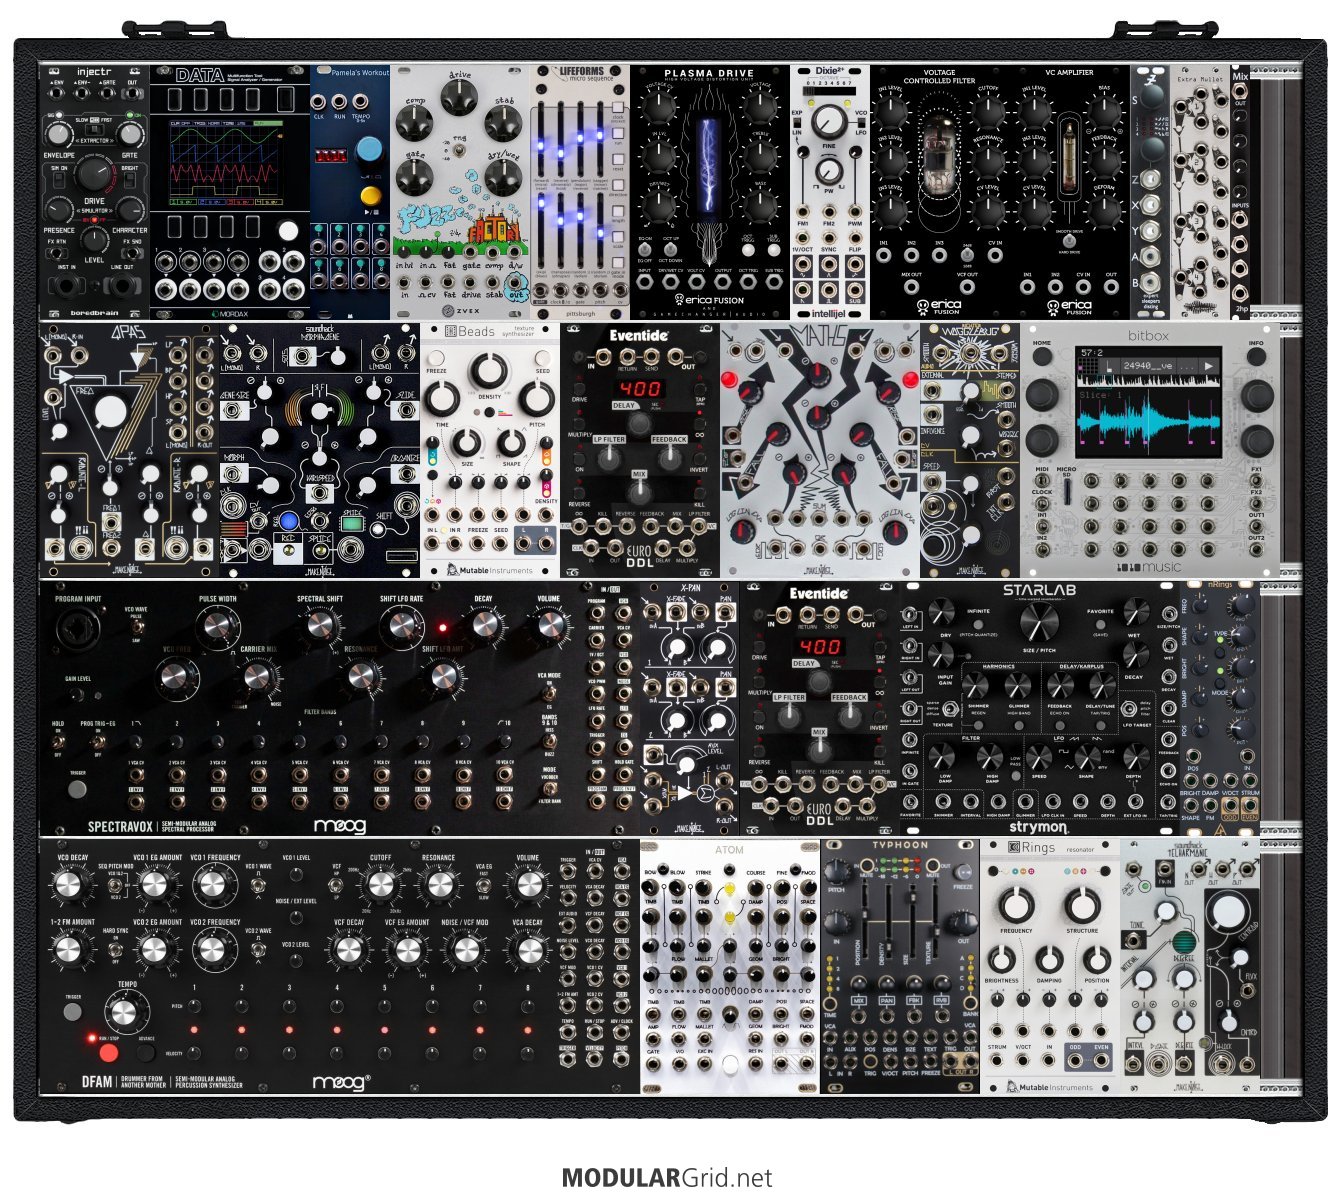Click the tube window on the VC Amplifier

pos(1070,156)
